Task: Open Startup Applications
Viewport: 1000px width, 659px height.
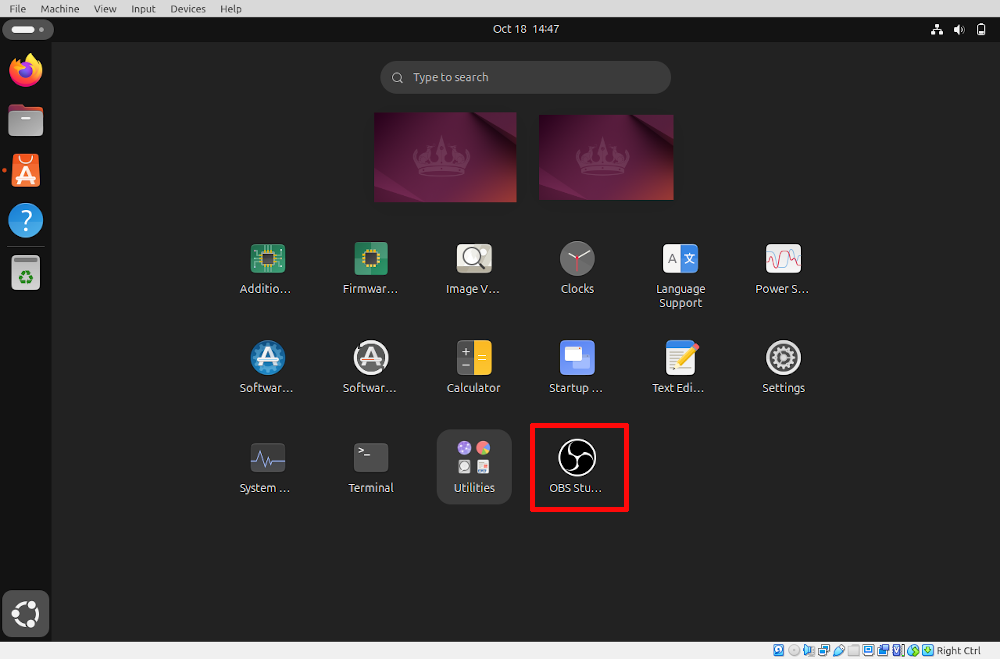Action: pyautogui.click(x=577, y=357)
